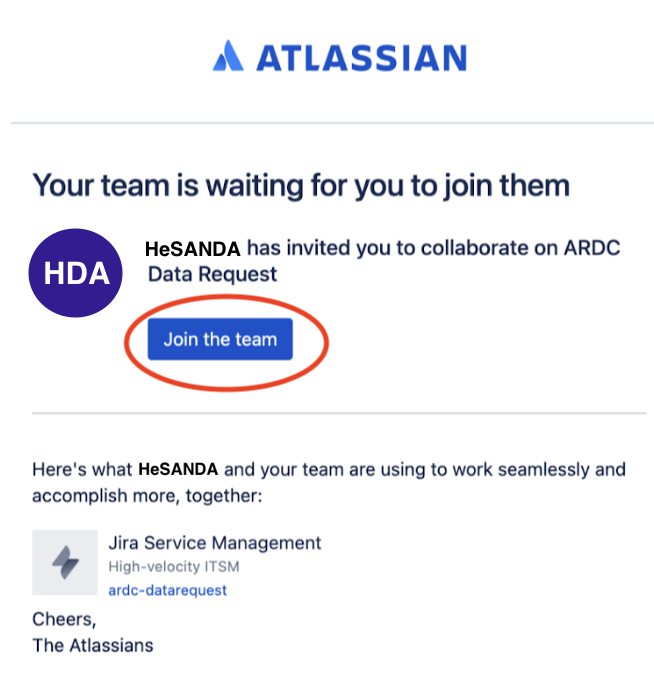Click the Atlassian triangle logo icon

[227, 56]
